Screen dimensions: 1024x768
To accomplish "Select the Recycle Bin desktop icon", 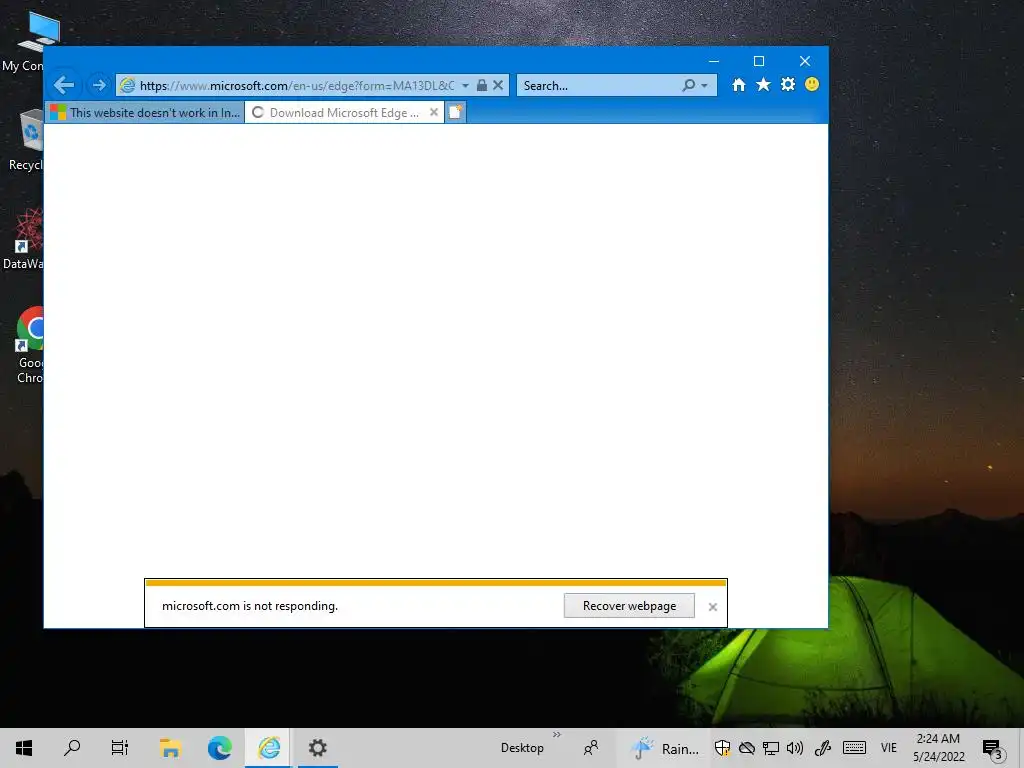I will pyautogui.click(x=25, y=140).
